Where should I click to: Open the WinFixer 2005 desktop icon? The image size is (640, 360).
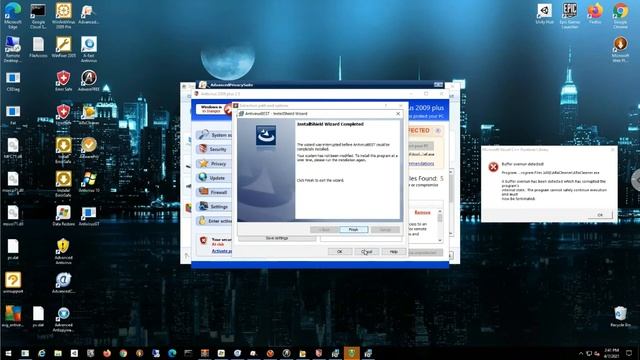[x=63, y=47]
